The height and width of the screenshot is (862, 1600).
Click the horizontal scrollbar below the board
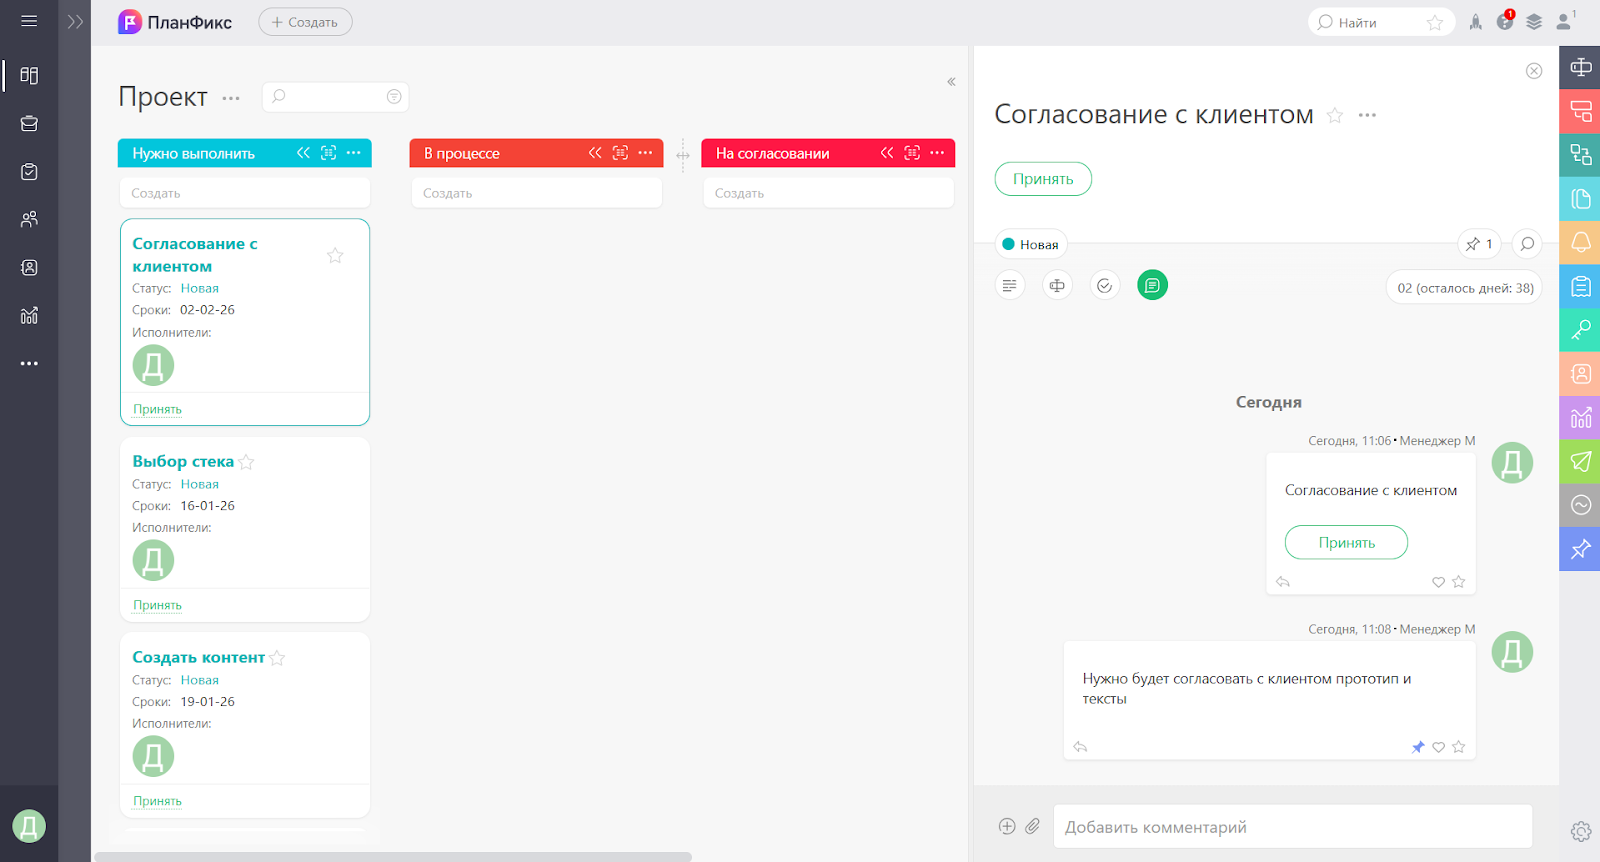[x=393, y=857]
